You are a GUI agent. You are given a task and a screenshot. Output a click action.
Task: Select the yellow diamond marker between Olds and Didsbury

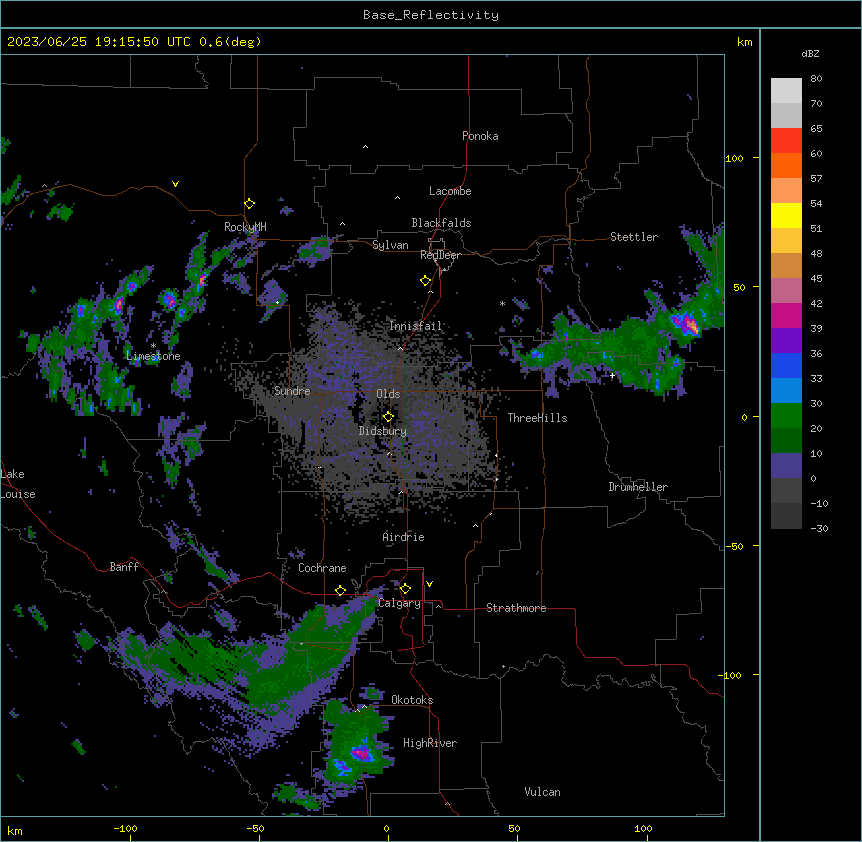pos(388,417)
